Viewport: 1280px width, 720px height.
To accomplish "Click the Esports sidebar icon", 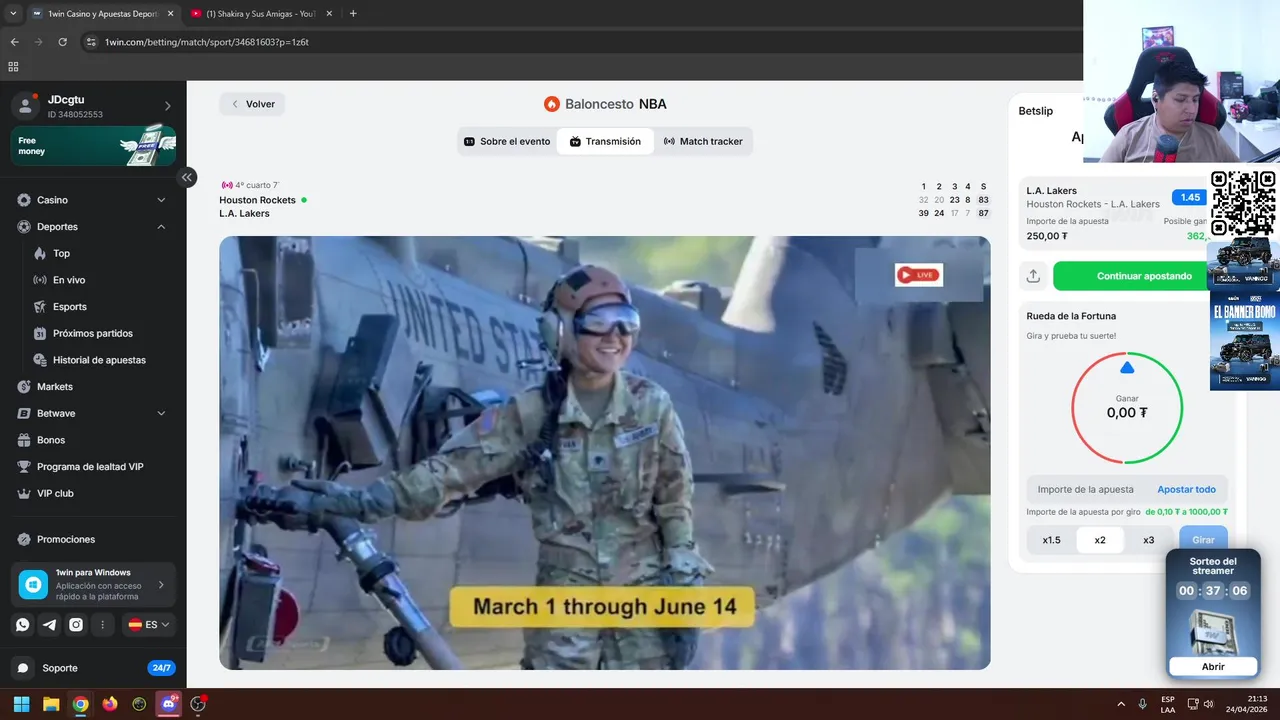I will [40, 307].
